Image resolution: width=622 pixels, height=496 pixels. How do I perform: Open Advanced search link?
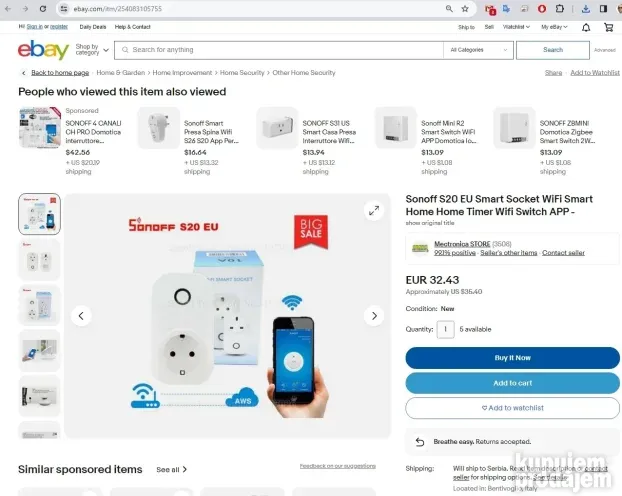coord(605,50)
